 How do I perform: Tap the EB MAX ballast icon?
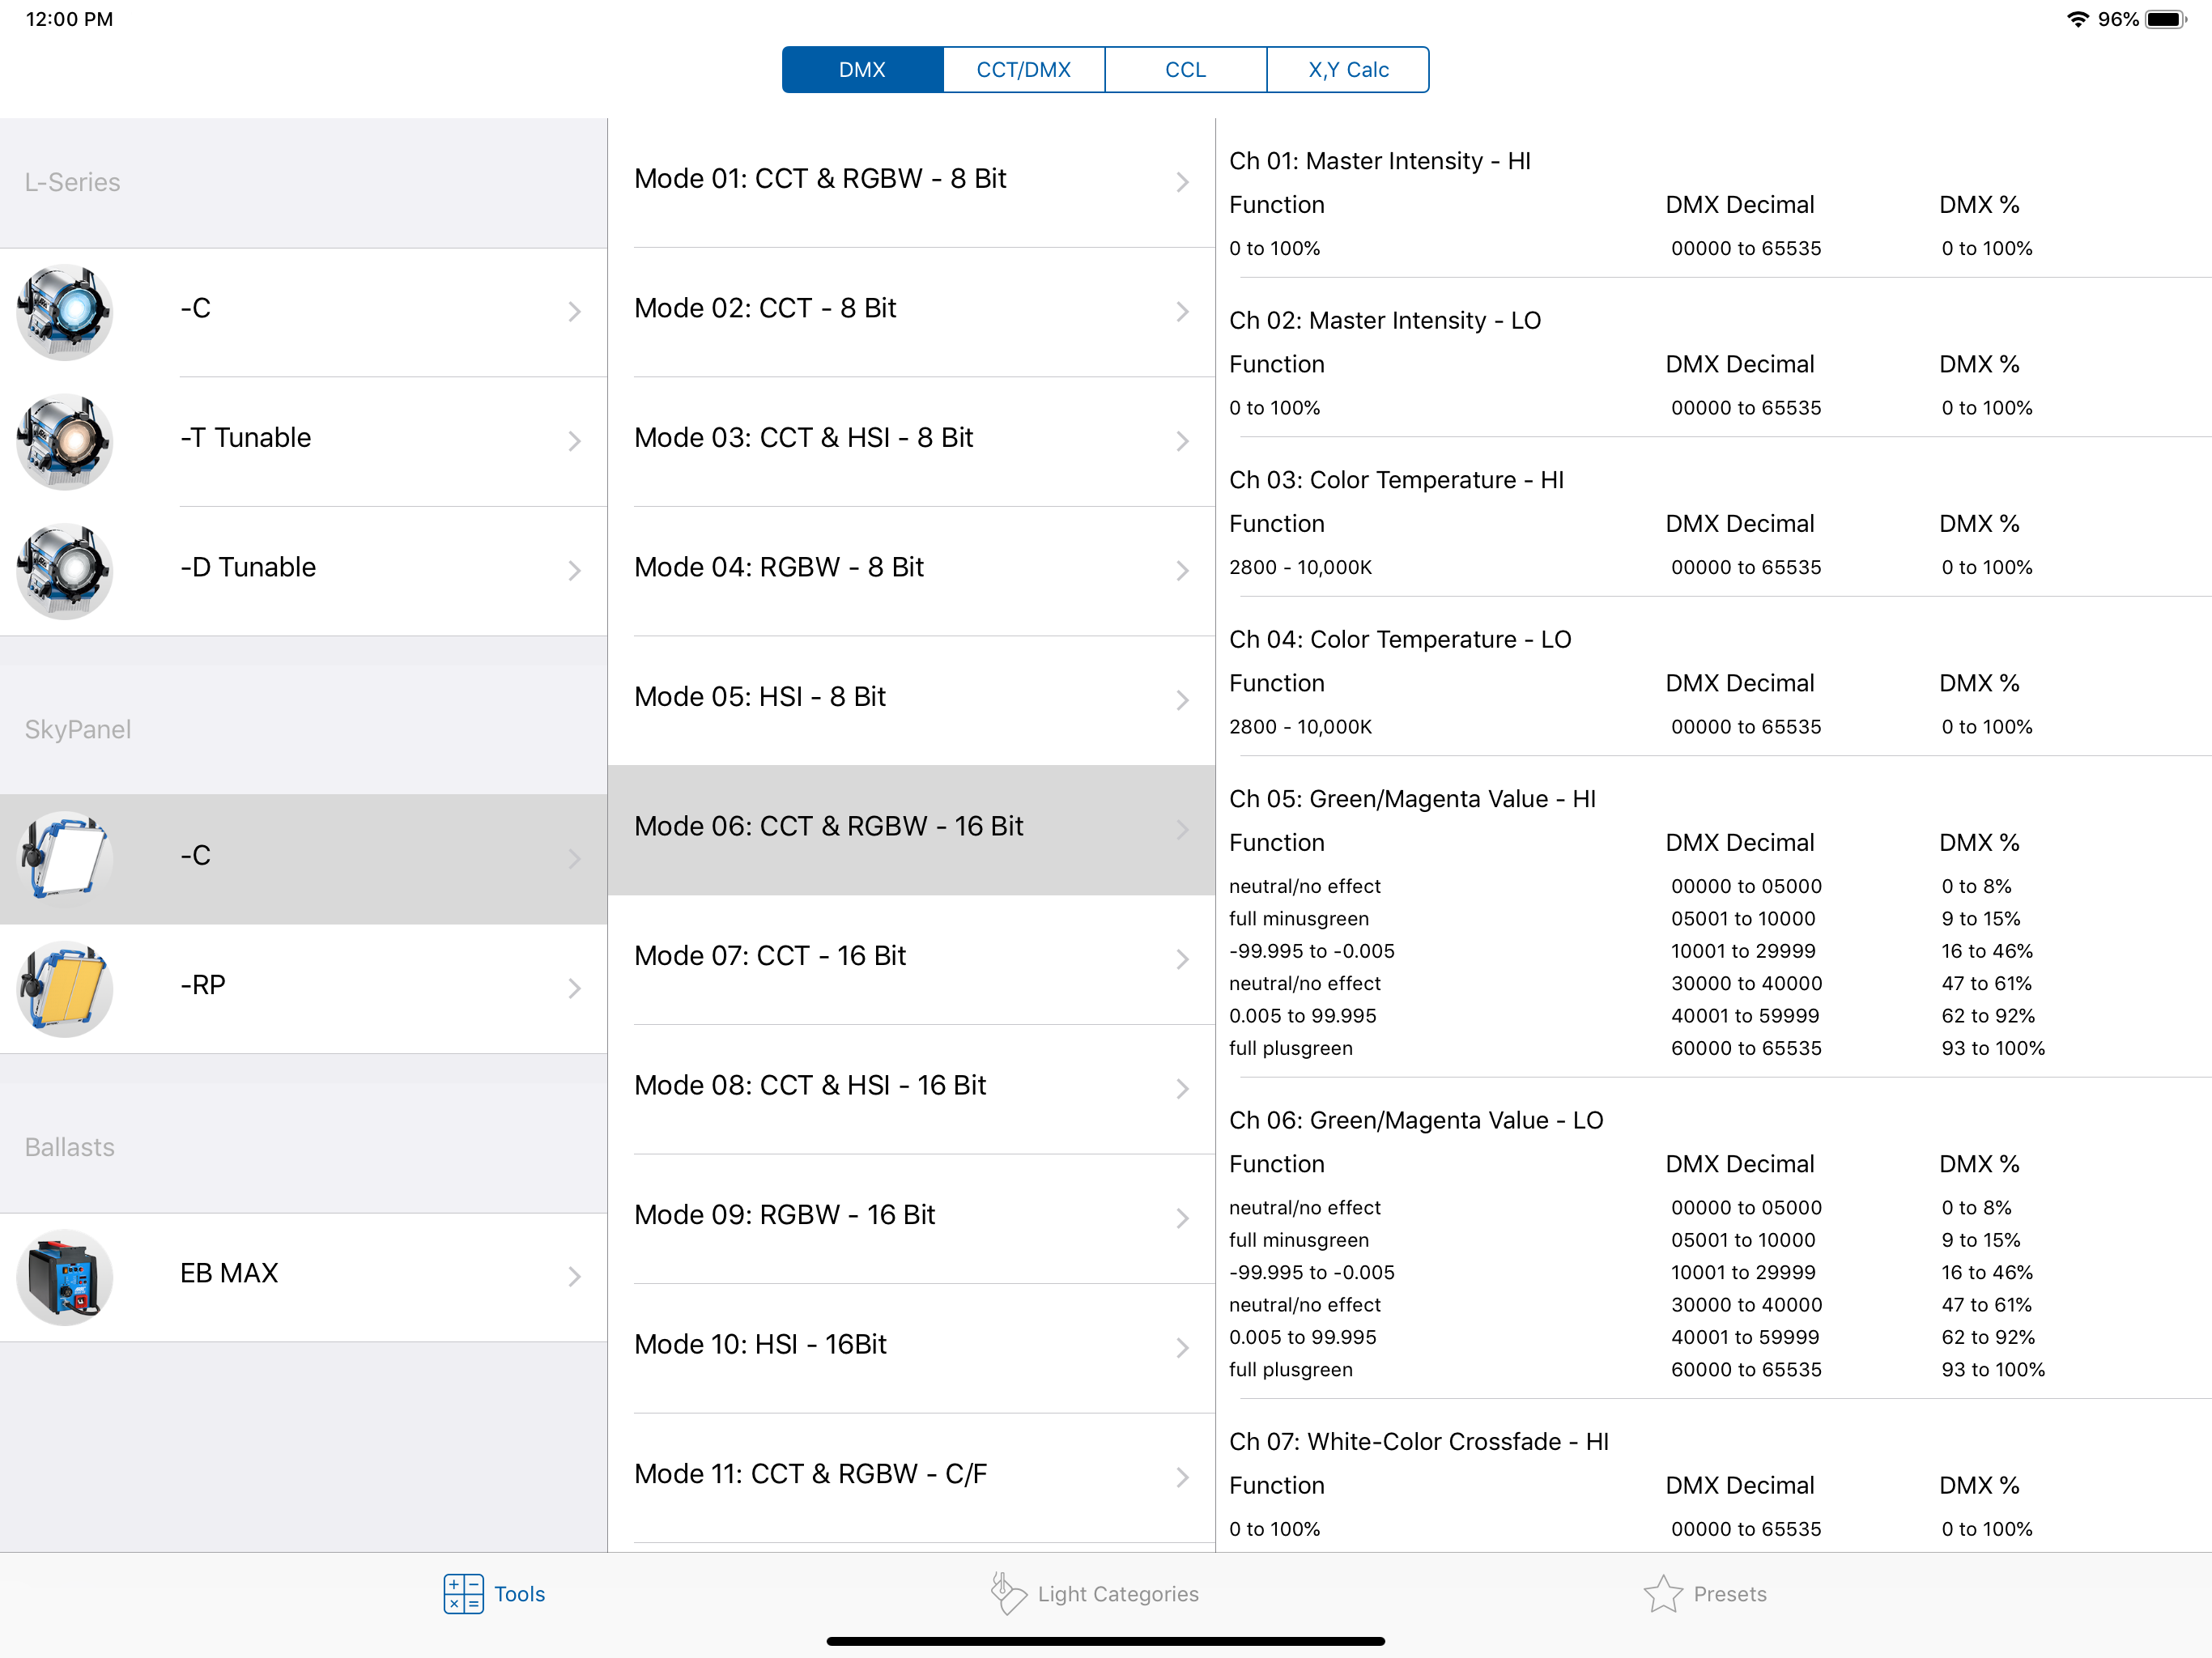pos(65,1276)
